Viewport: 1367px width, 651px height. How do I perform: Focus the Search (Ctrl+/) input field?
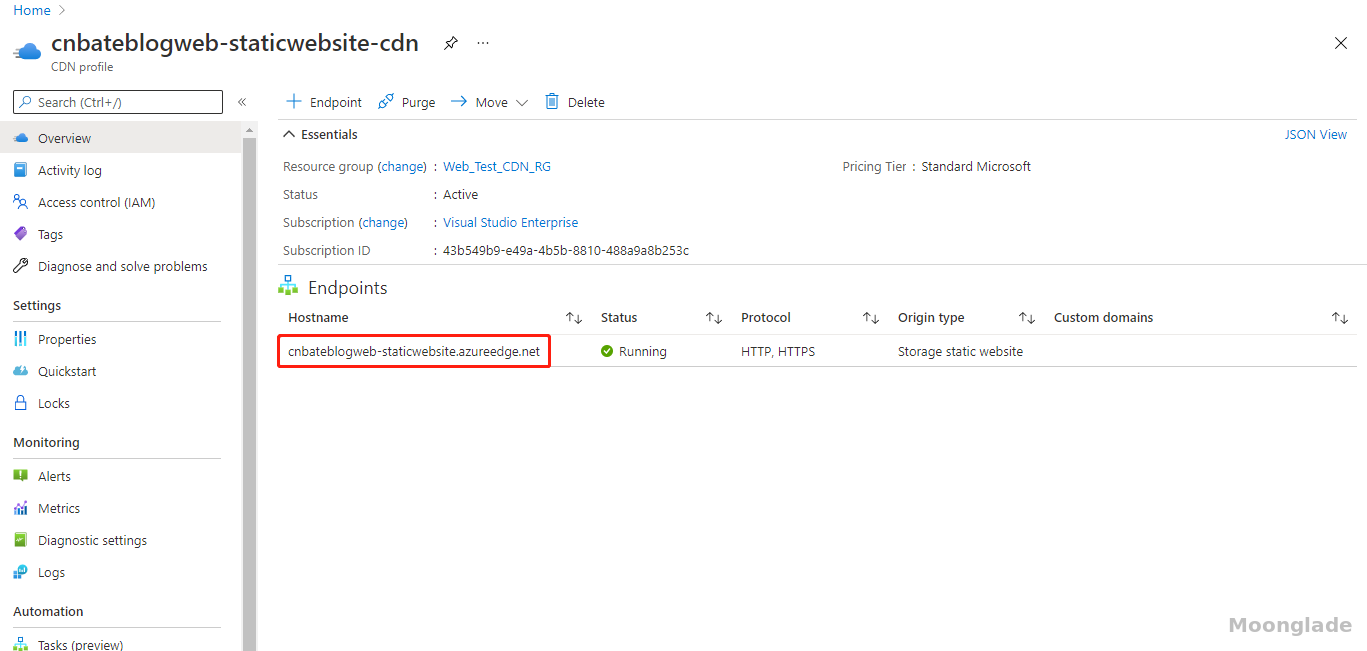[118, 102]
